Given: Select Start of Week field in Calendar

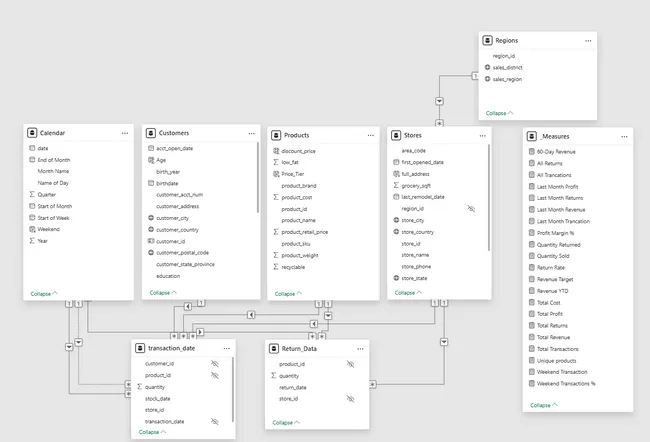Looking at the screenshot, I should [53, 218].
